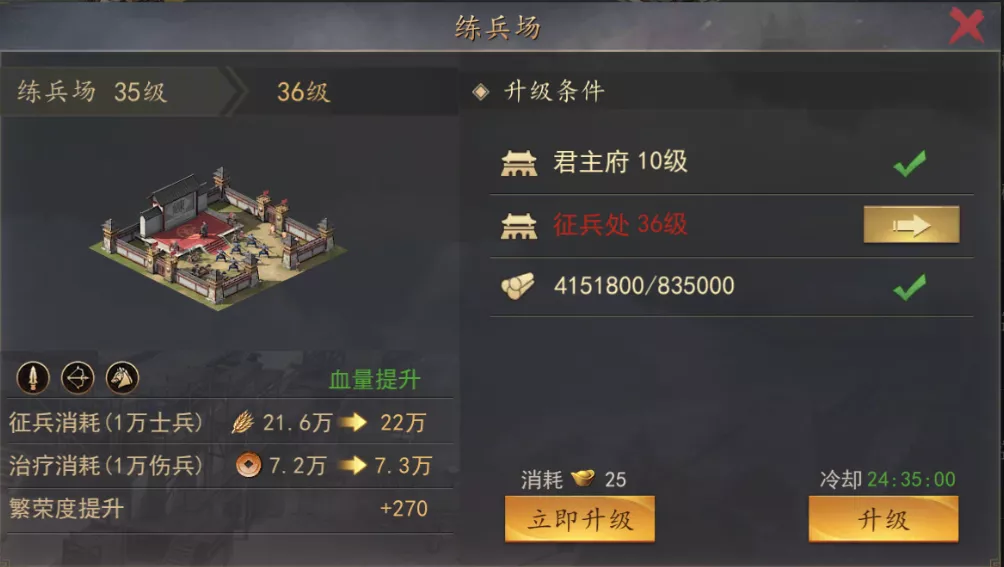This screenshot has height=567, width=1004.
Task: Click the wood logs resource icon
Action: (x=517, y=286)
